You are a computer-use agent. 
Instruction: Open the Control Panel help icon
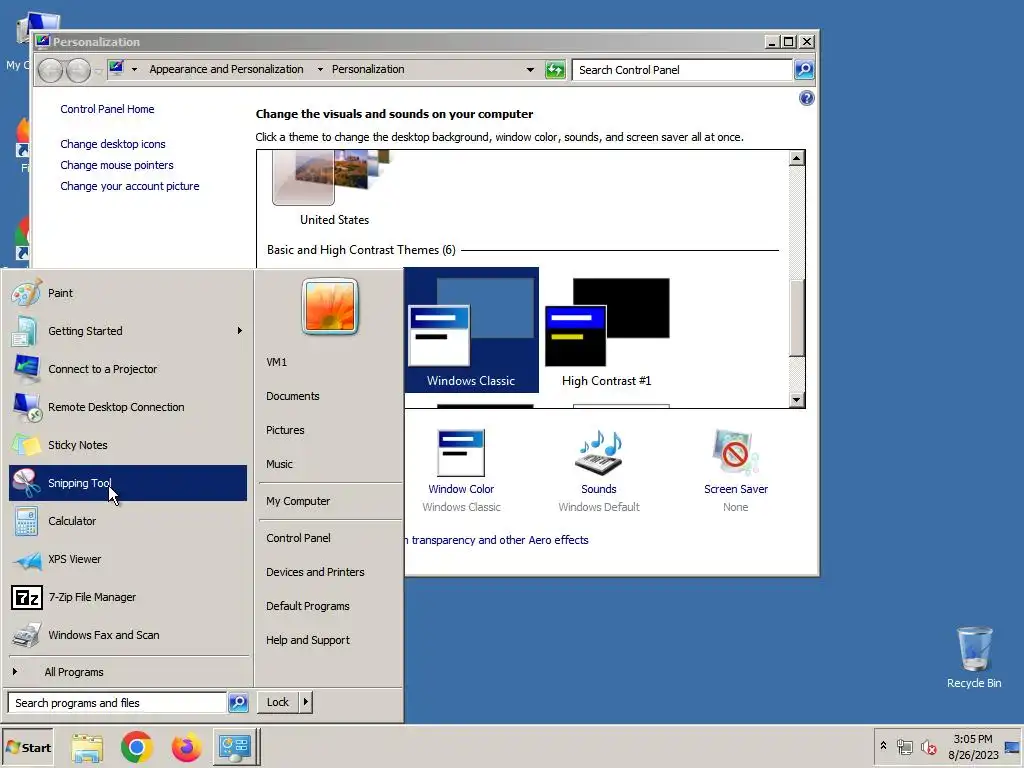807,99
